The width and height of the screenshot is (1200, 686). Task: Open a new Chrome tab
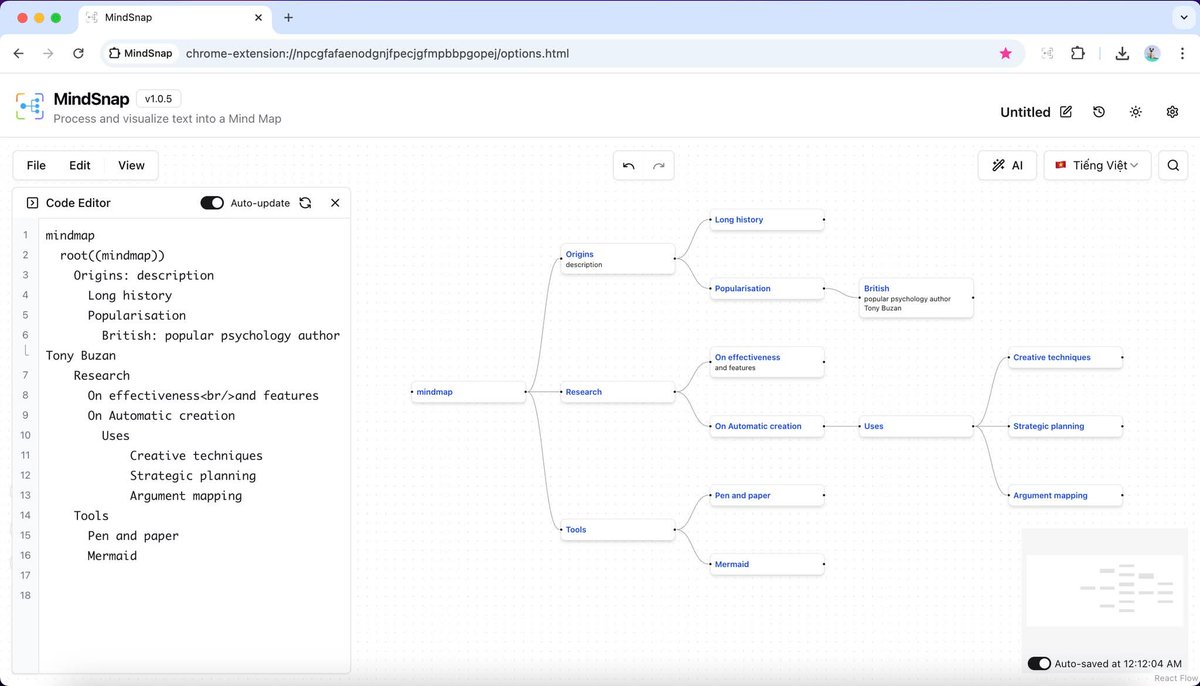tap(288, 18)
